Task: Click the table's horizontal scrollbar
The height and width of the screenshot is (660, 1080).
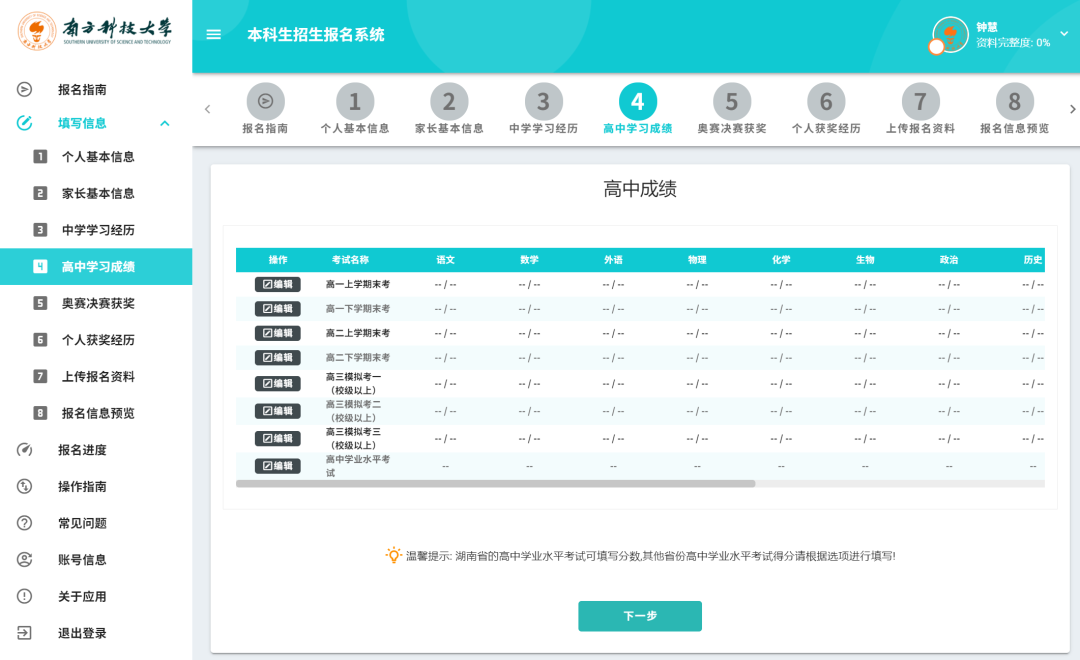Action: coord(496,484)
